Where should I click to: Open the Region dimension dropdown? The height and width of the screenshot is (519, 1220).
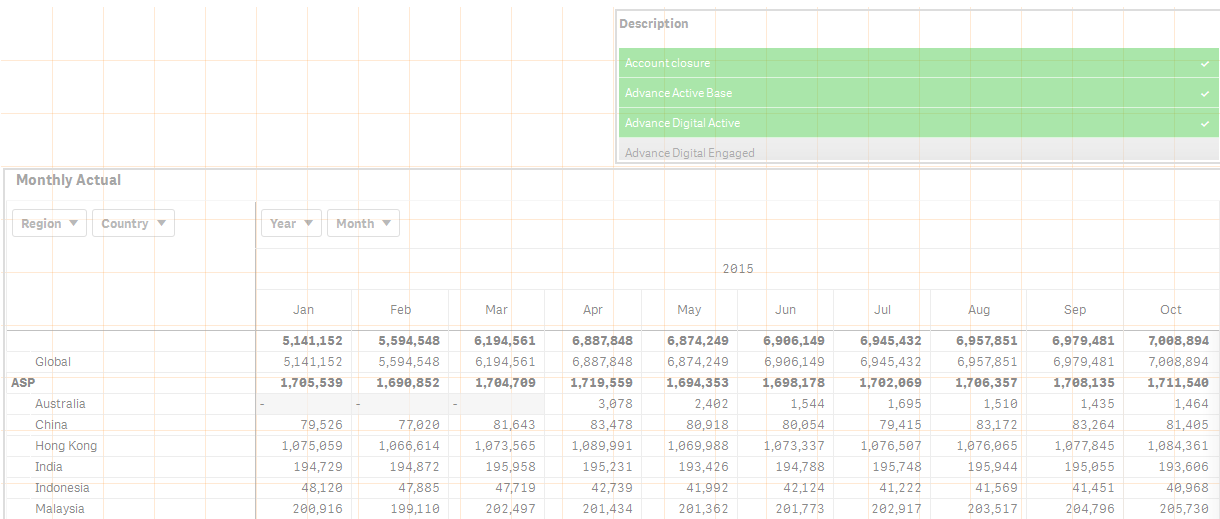[49, 223]
